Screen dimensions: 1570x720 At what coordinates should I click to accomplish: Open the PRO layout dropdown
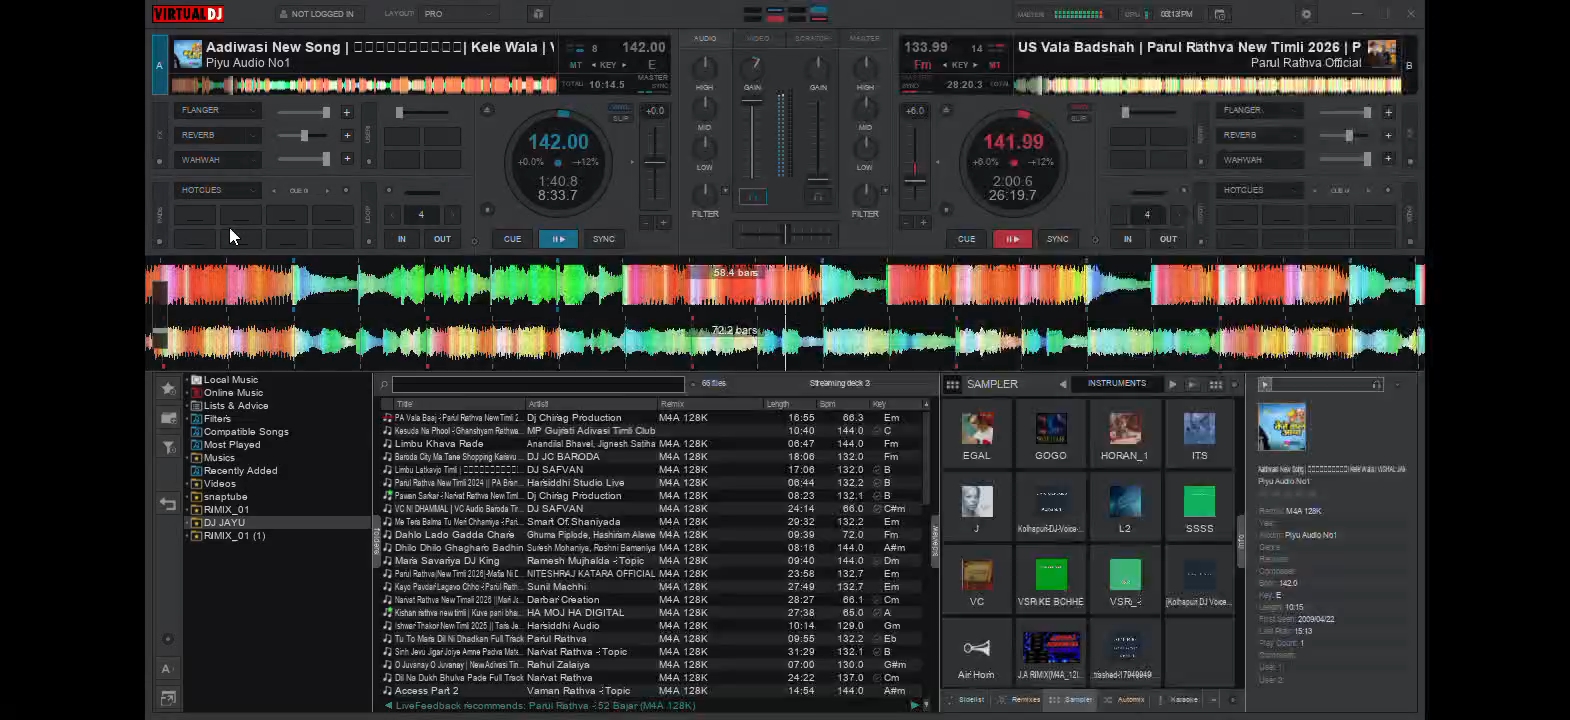pos(458,14)
